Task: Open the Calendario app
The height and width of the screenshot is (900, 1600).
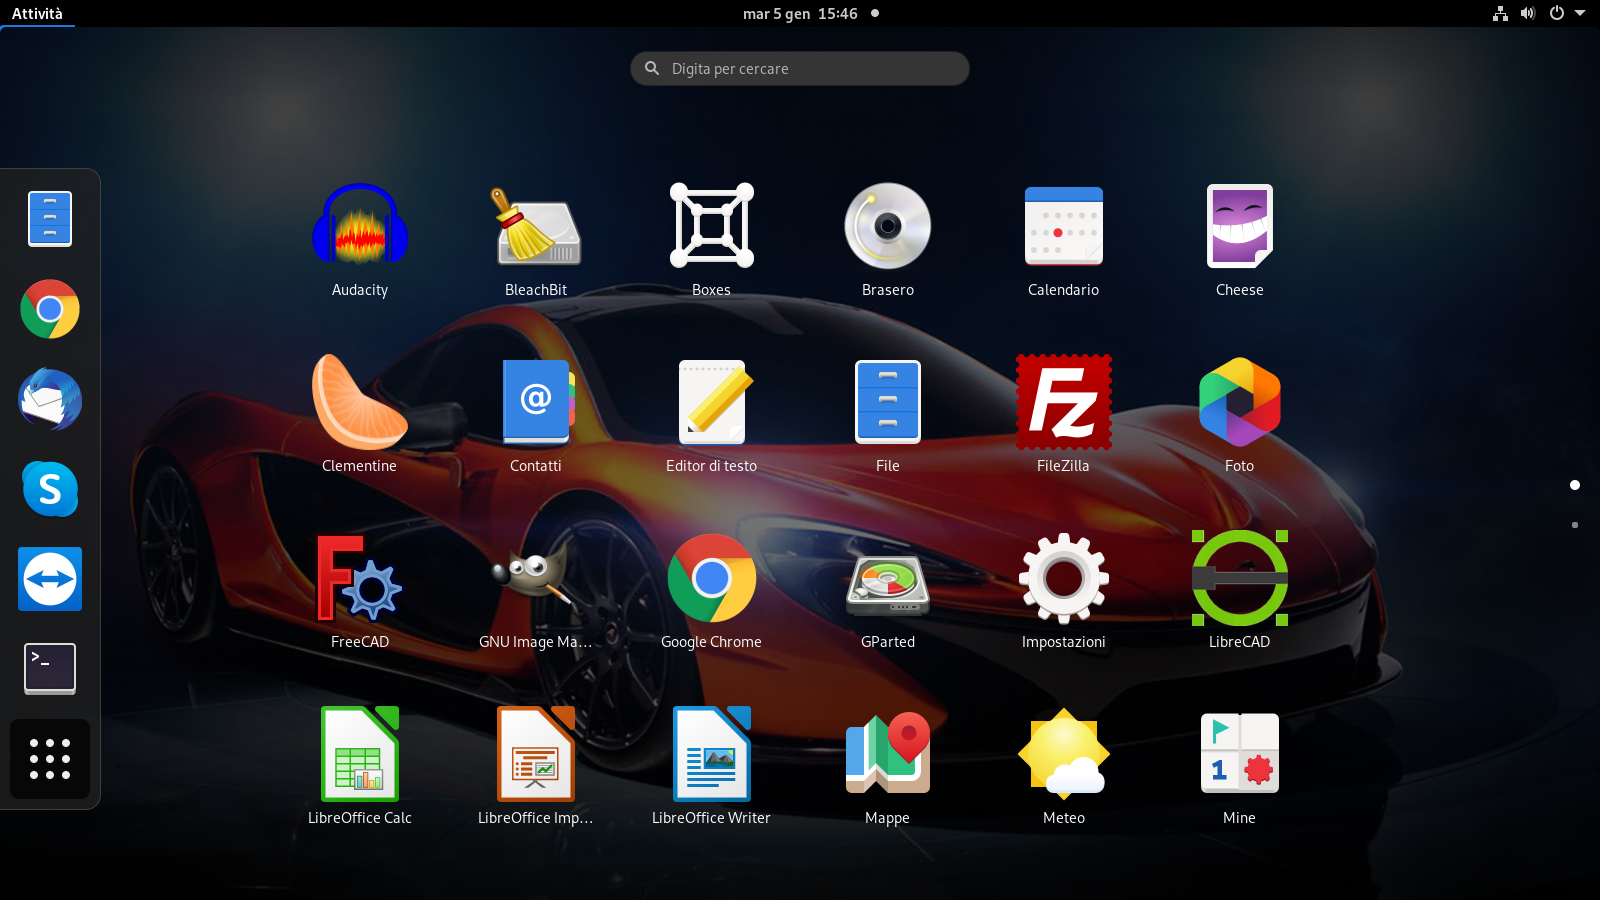Action: (1064, 240)
